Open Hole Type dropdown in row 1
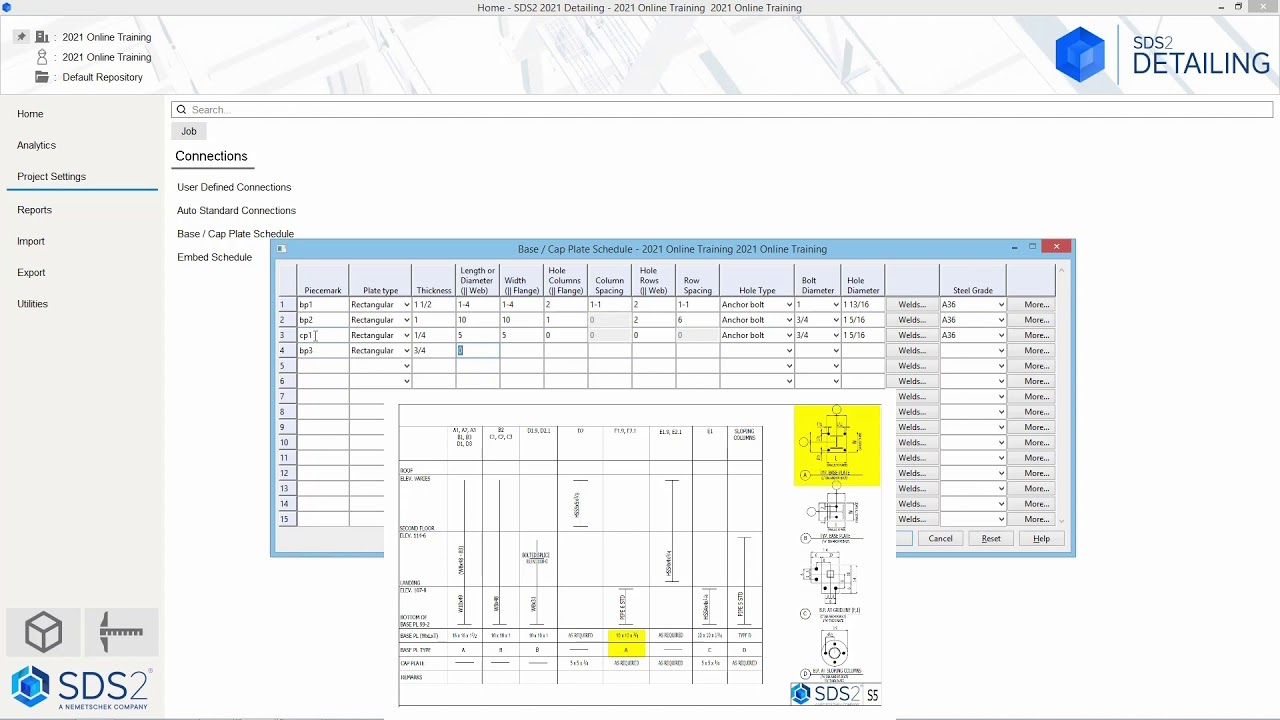Viewport: 1280px width, 720px height. coord(789,305)
